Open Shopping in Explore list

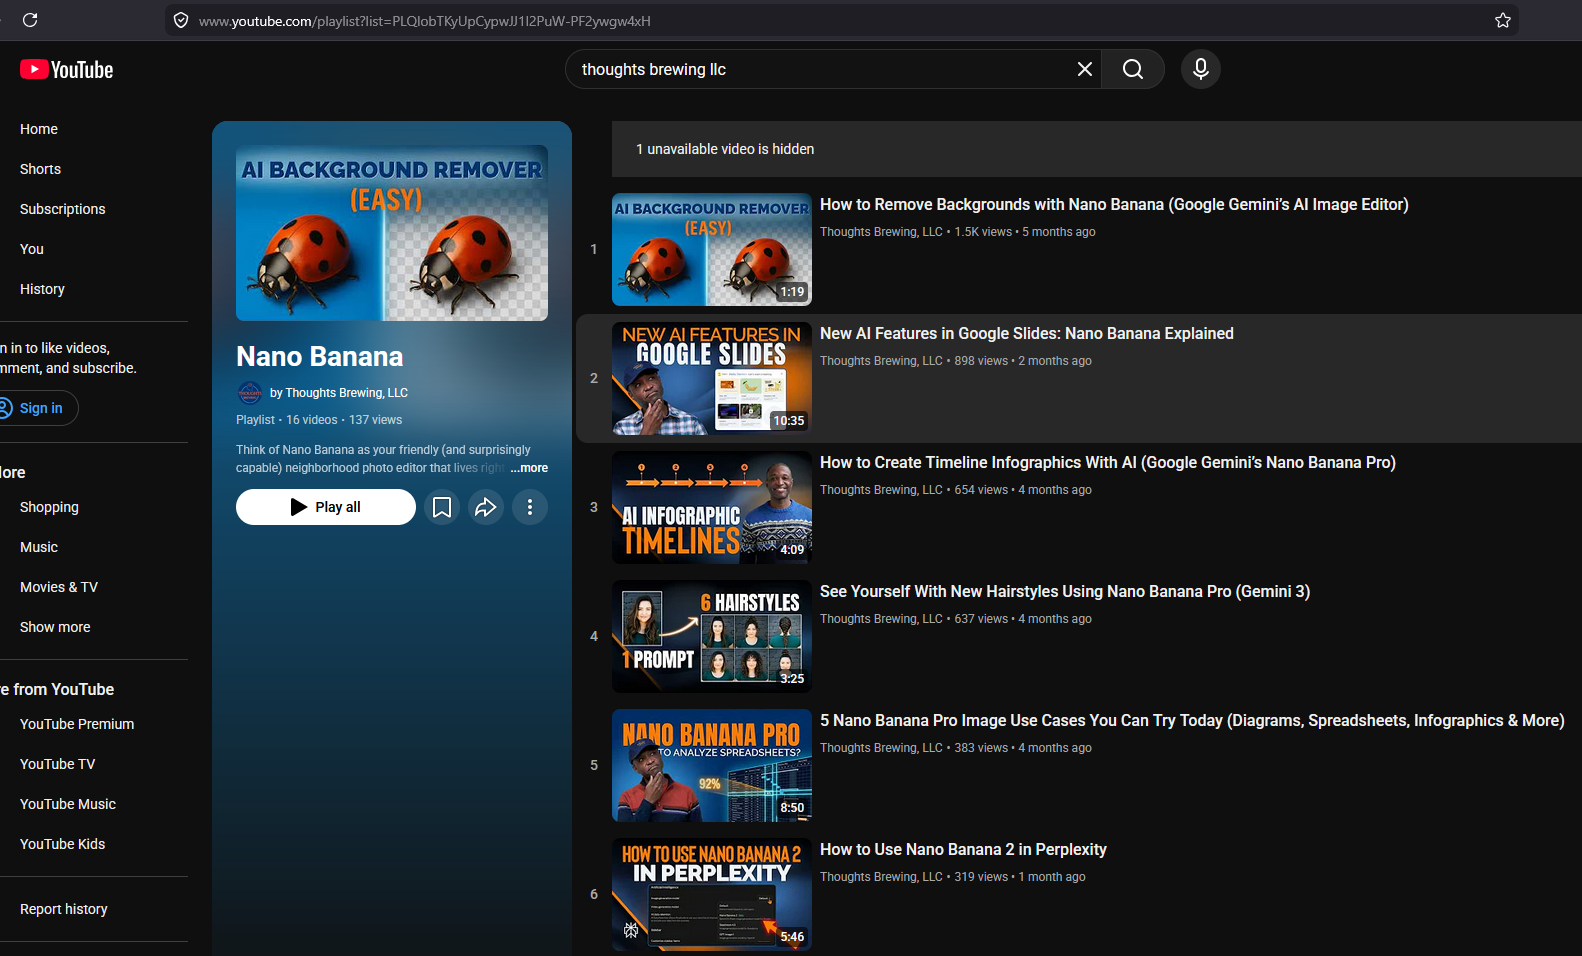pyautogui.click(x=49, y=507)
